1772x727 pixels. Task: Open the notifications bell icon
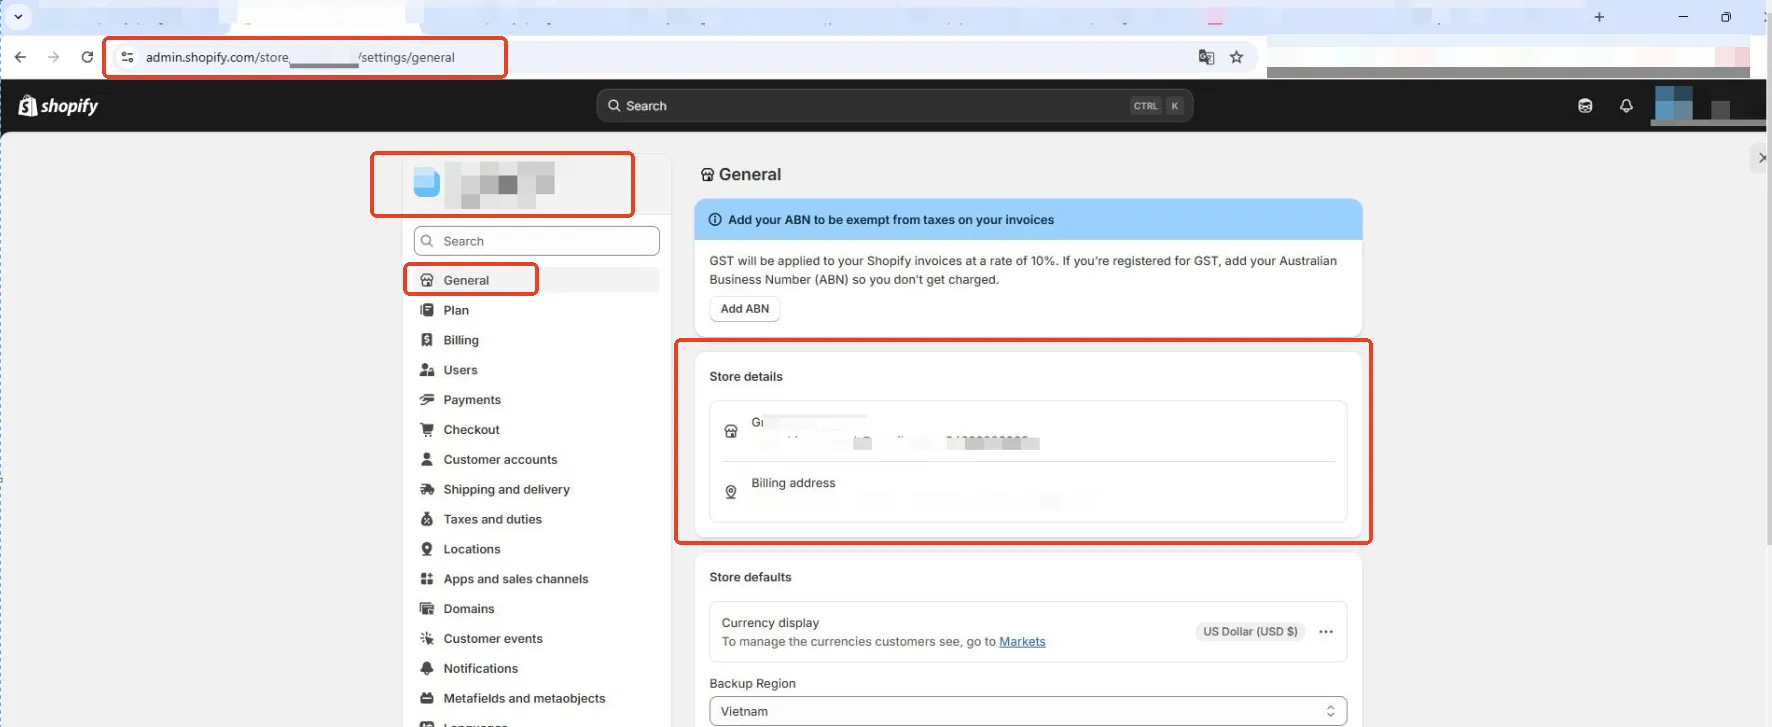1626,106
